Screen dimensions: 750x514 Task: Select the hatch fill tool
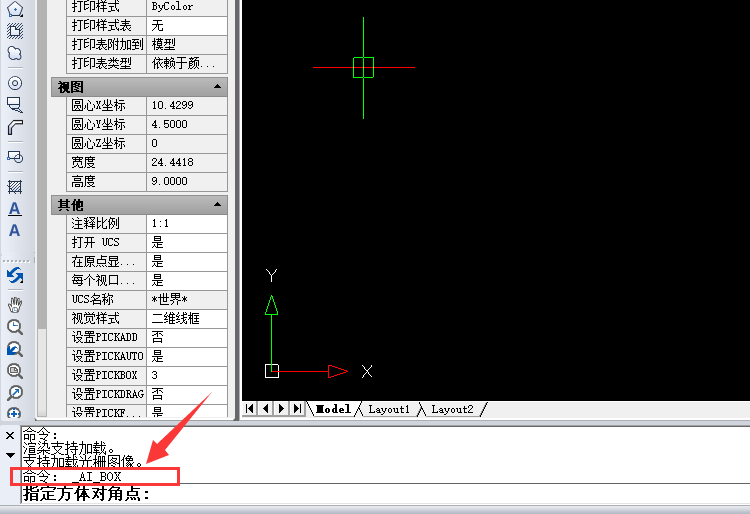pos(15,187)
